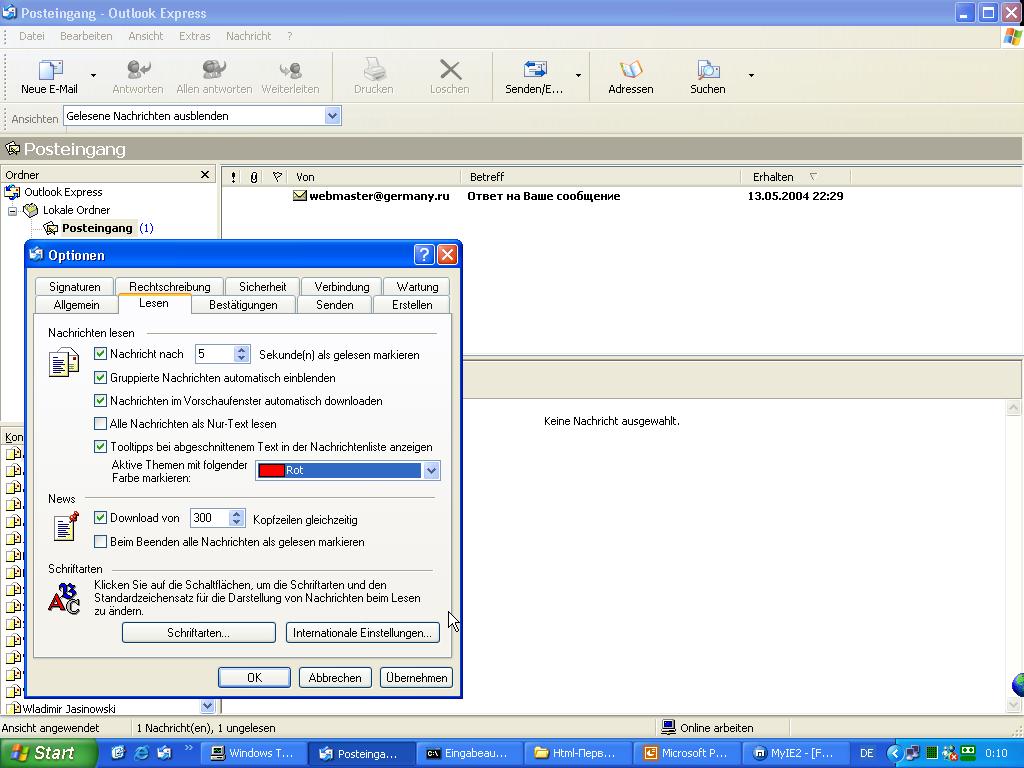
Task: Click the Suchen search icon
Action: click(x=708, y=70)
